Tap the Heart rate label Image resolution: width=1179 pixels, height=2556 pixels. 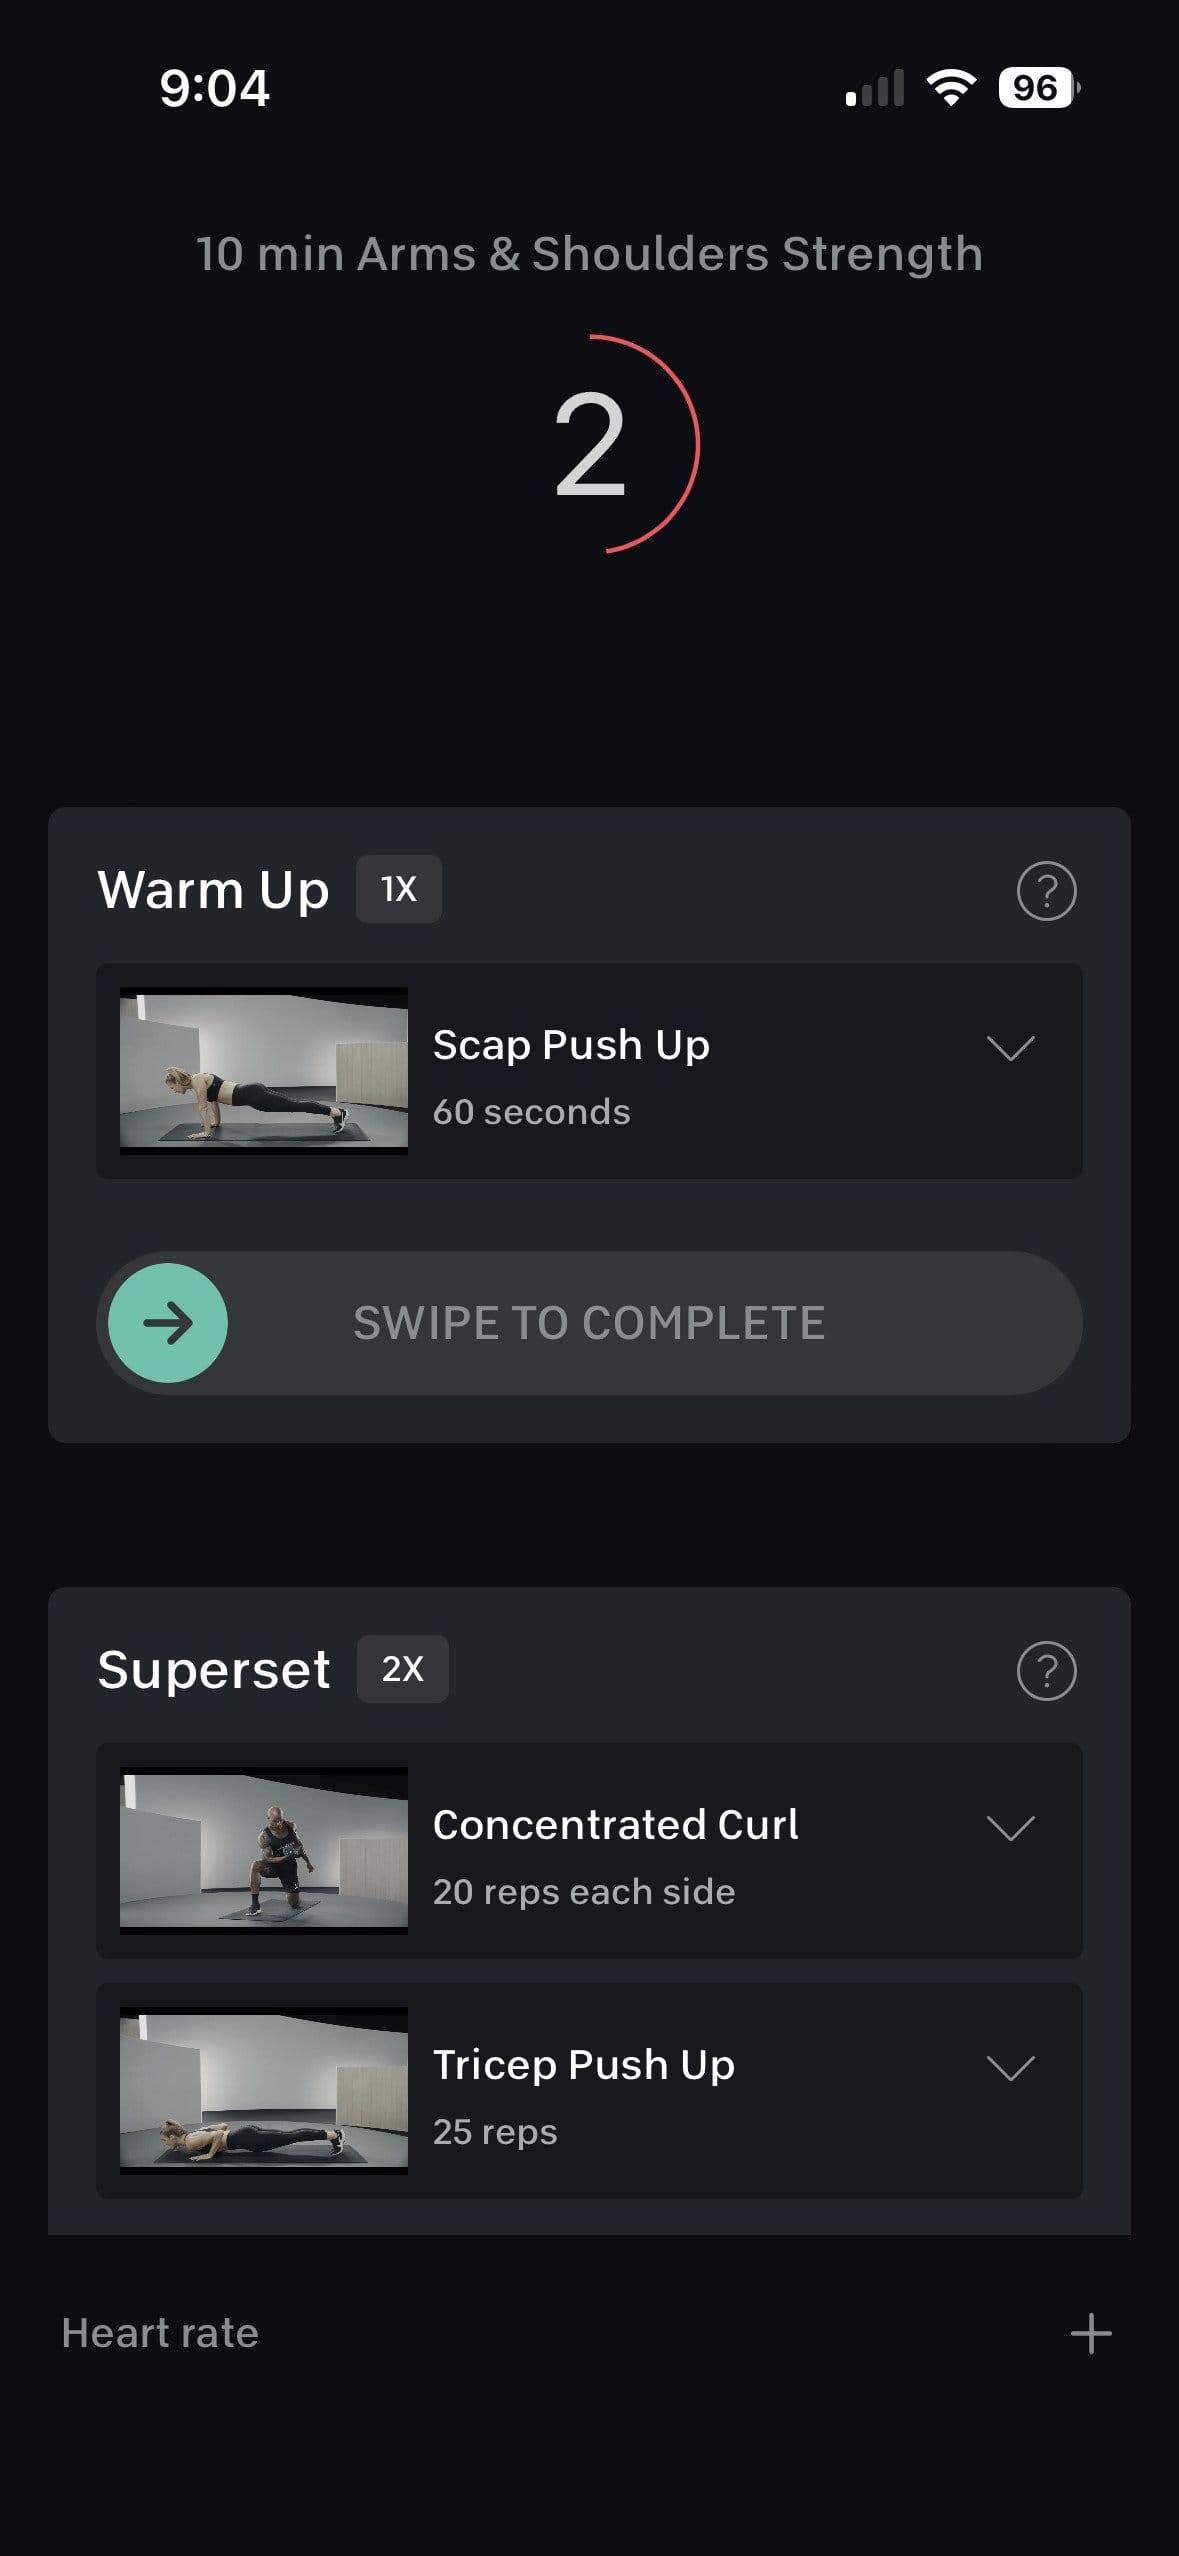(x=160, y=2333)
